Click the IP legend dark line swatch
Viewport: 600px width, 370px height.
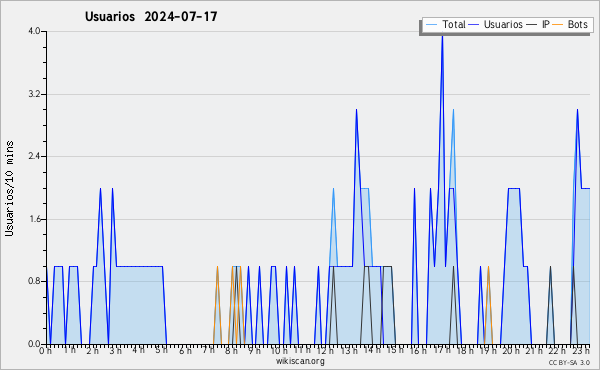[532, 24]
